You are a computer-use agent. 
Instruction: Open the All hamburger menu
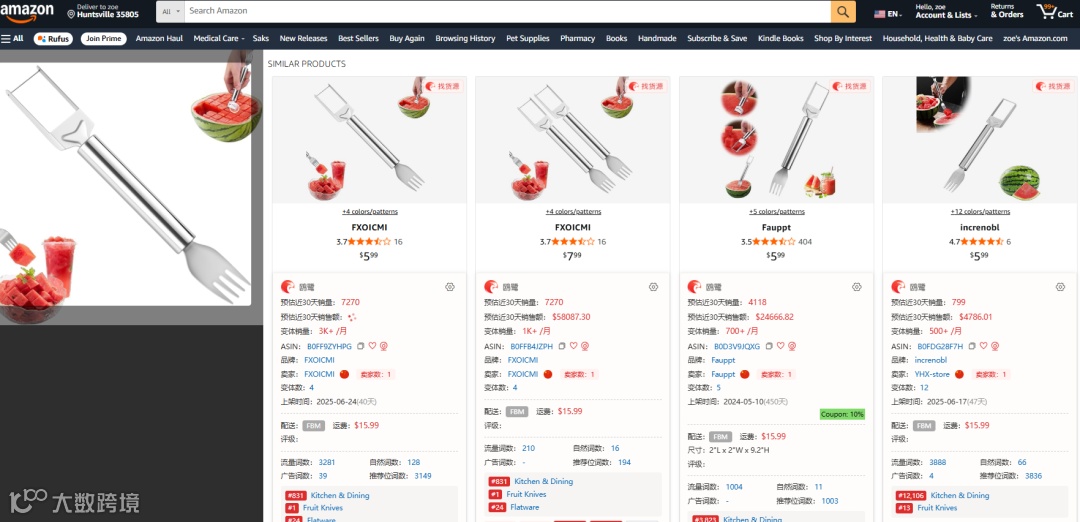click(12, 39)
